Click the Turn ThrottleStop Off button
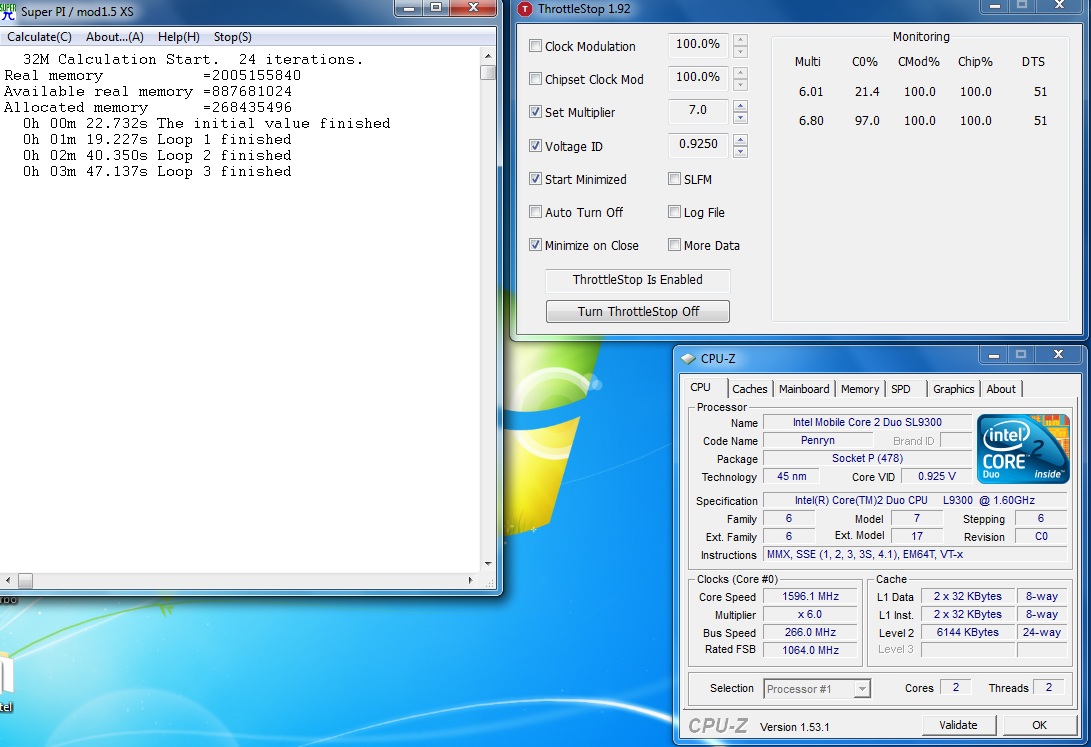Viewport: 1091px width, 747px height. coord(637,311)
